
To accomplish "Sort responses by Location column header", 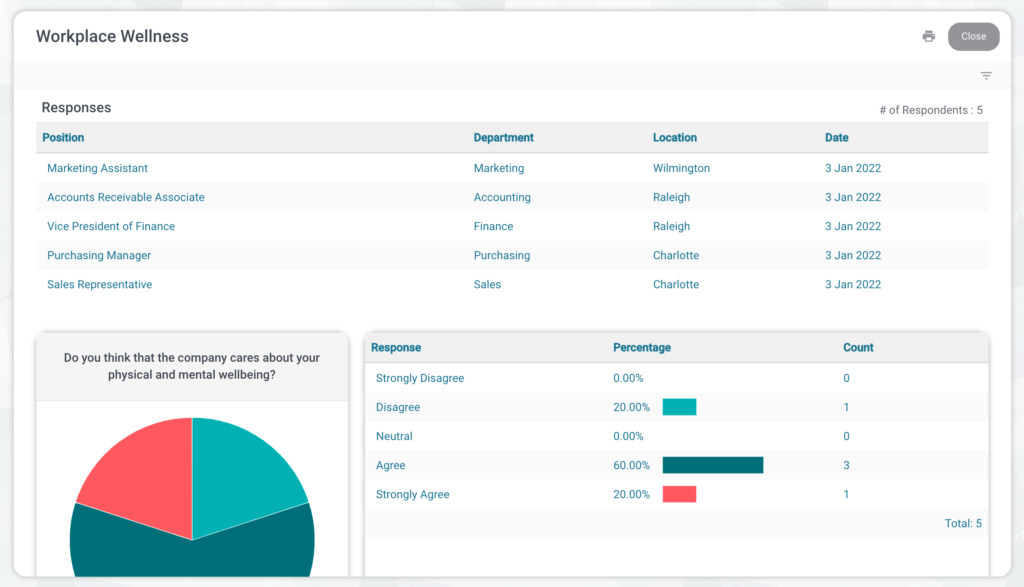I will pos(675,138).
